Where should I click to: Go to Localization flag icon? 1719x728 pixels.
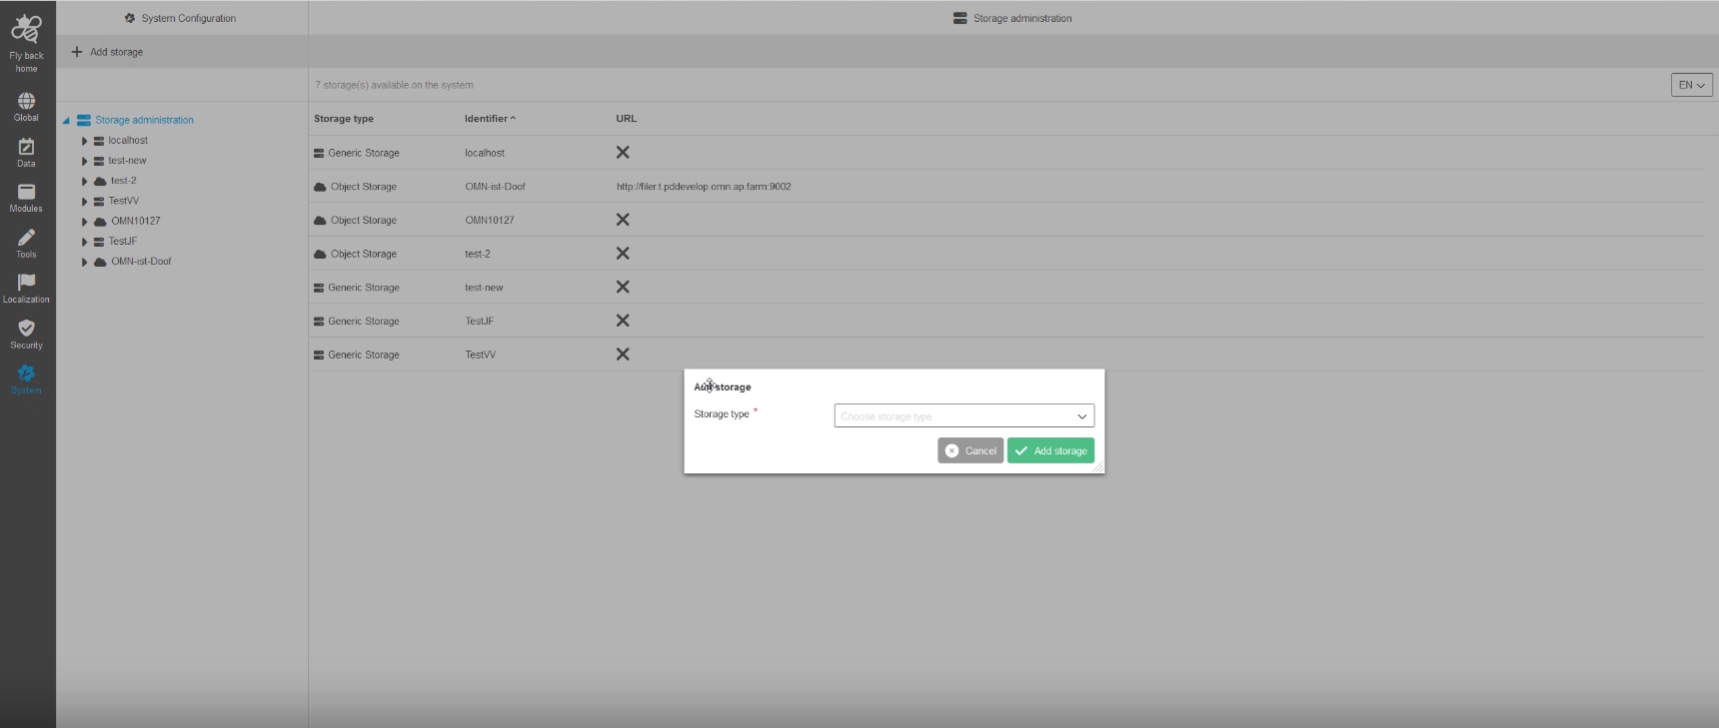point(26,283)
